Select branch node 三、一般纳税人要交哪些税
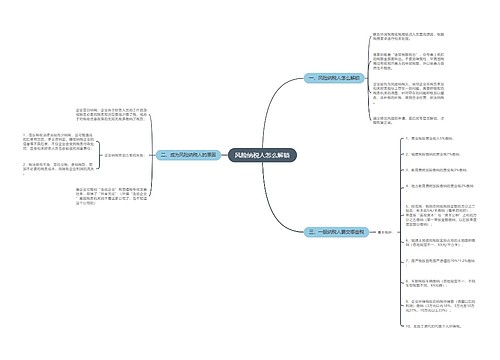500x360 pixels. [336, 232]
